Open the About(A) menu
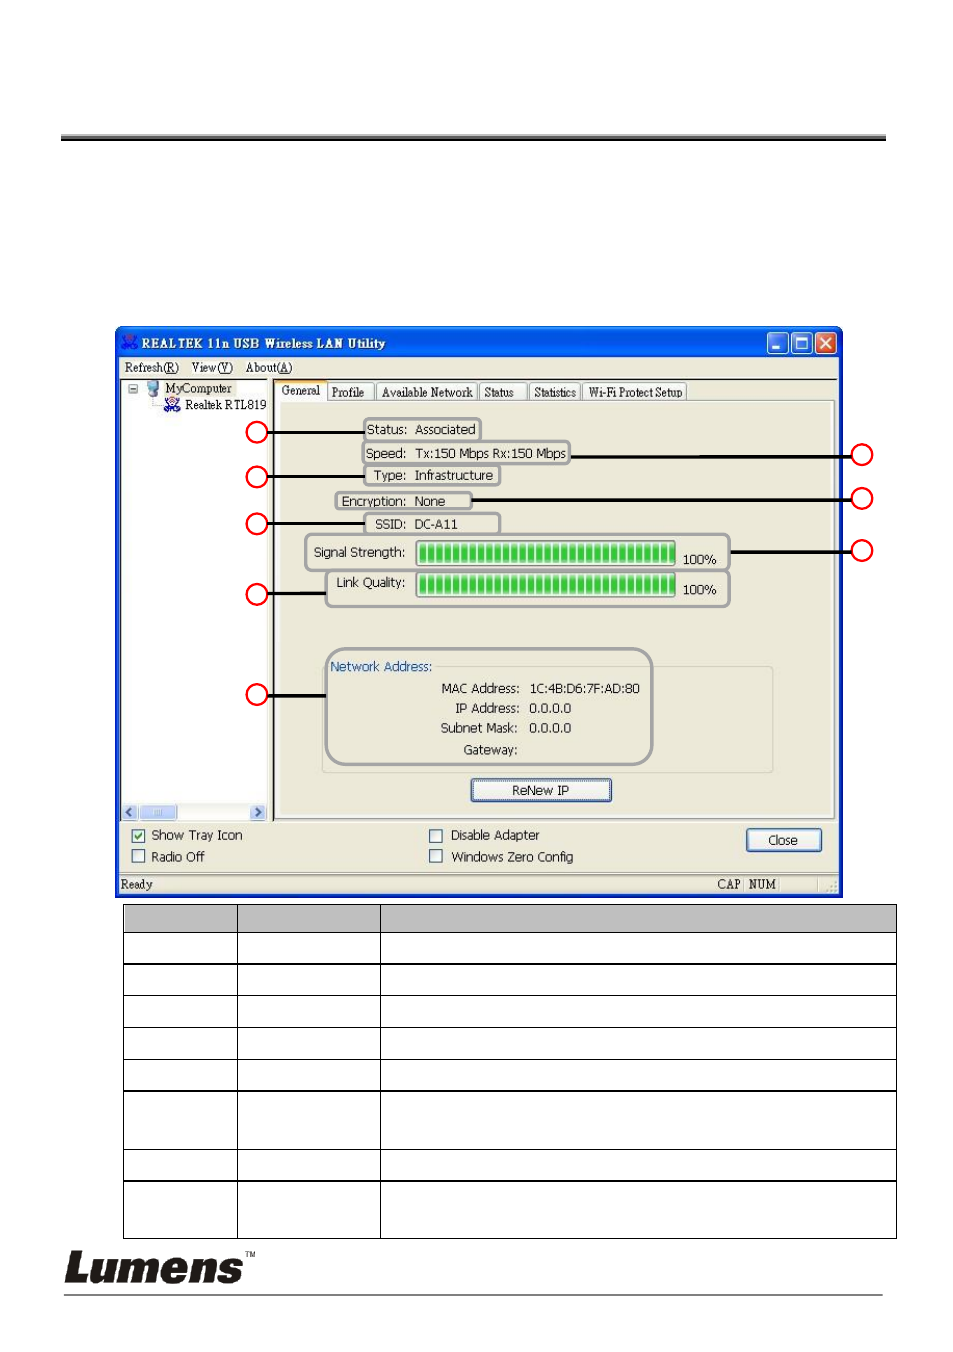 coord(269,368)
